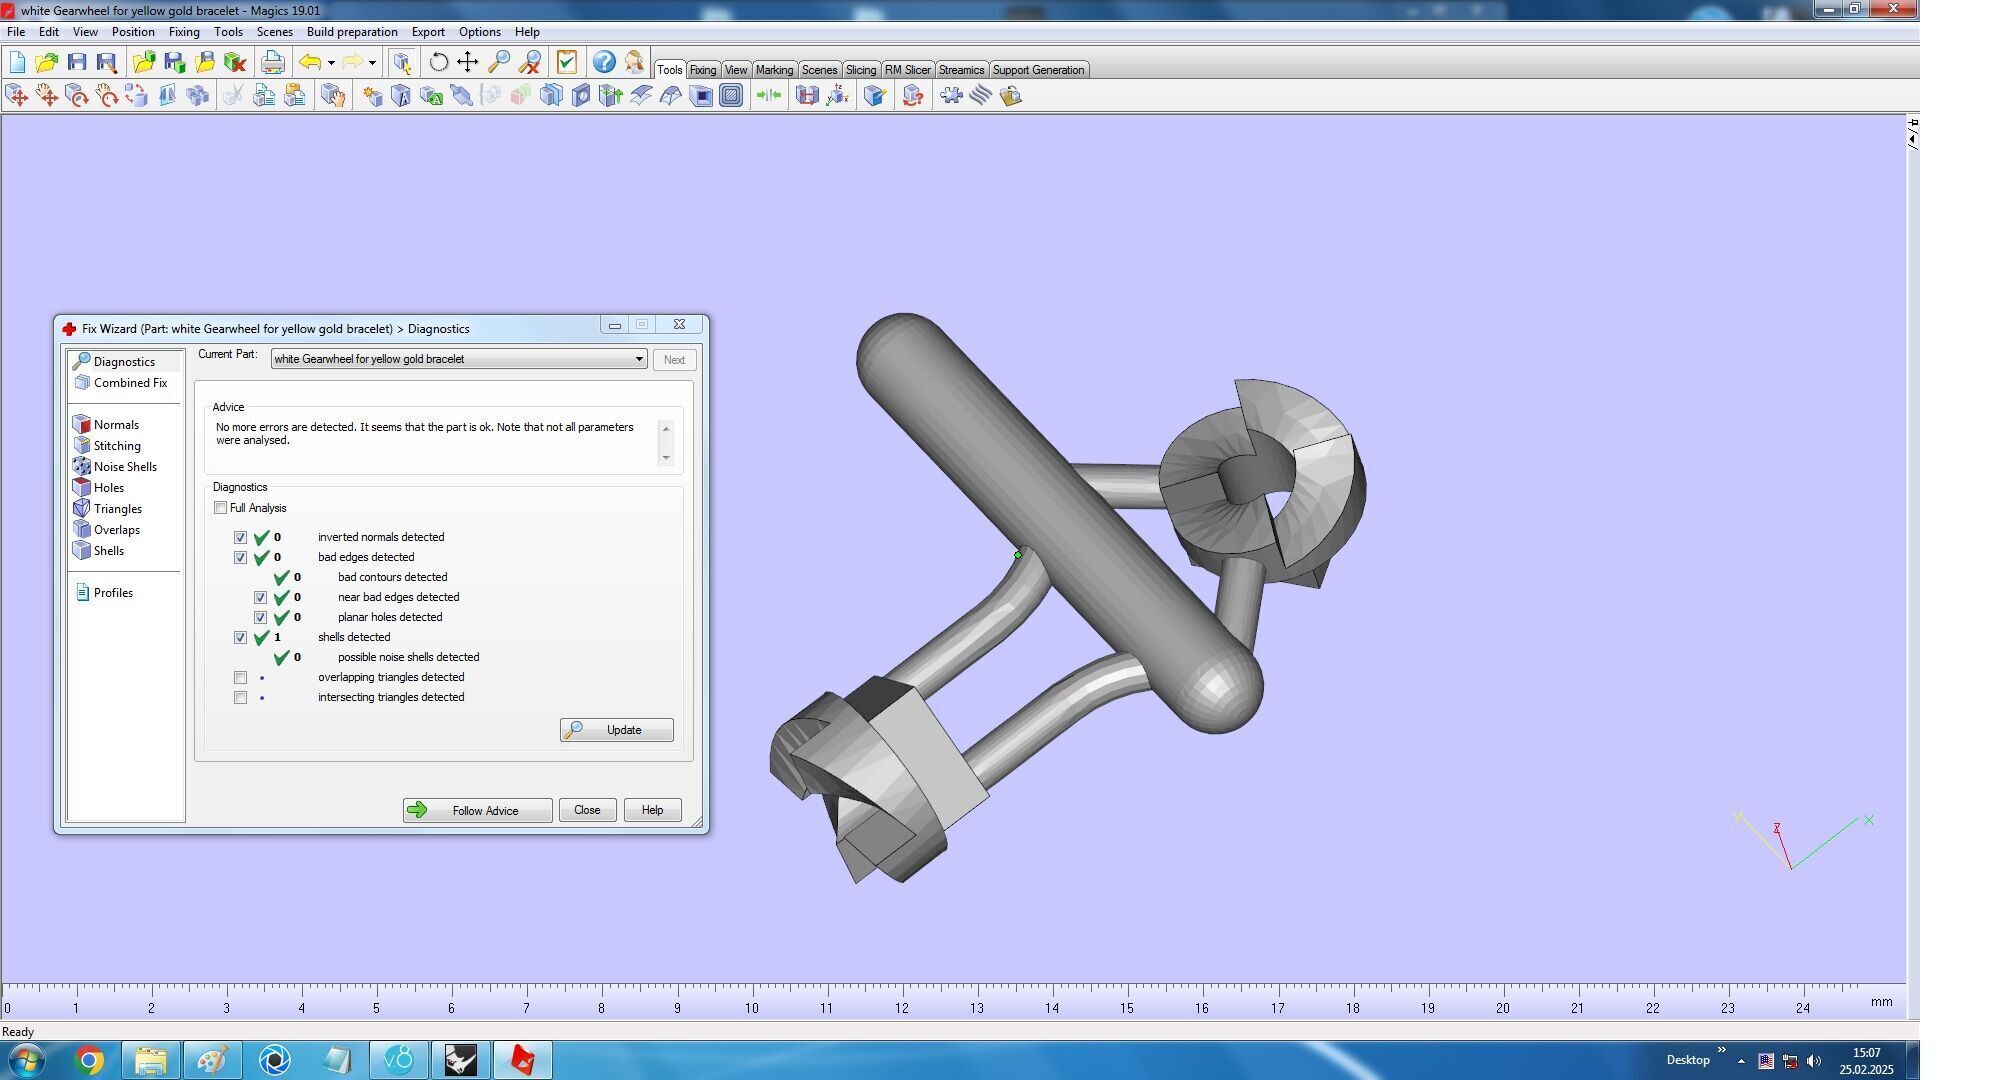Click the New project icon
This screenshot has width=2000, height=1080.
(17, 63)
